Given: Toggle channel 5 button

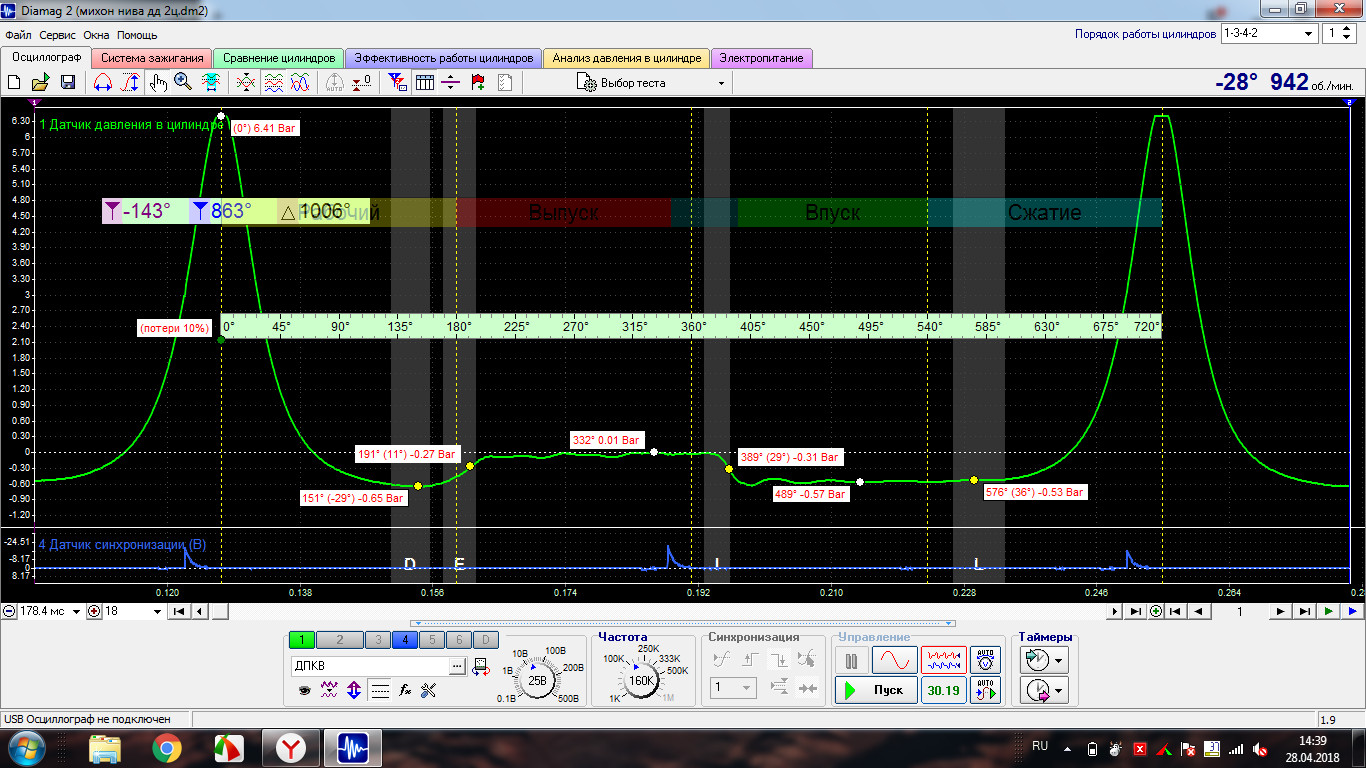Looking at the screenshot, I should (x=432, y=640).
